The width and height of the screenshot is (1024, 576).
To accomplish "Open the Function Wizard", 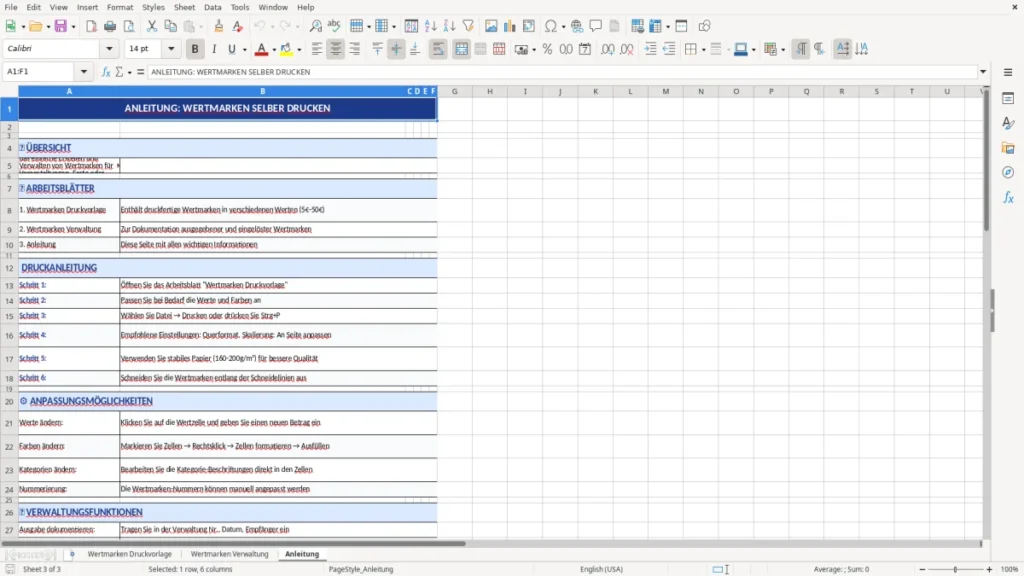I will pos(106,72).
